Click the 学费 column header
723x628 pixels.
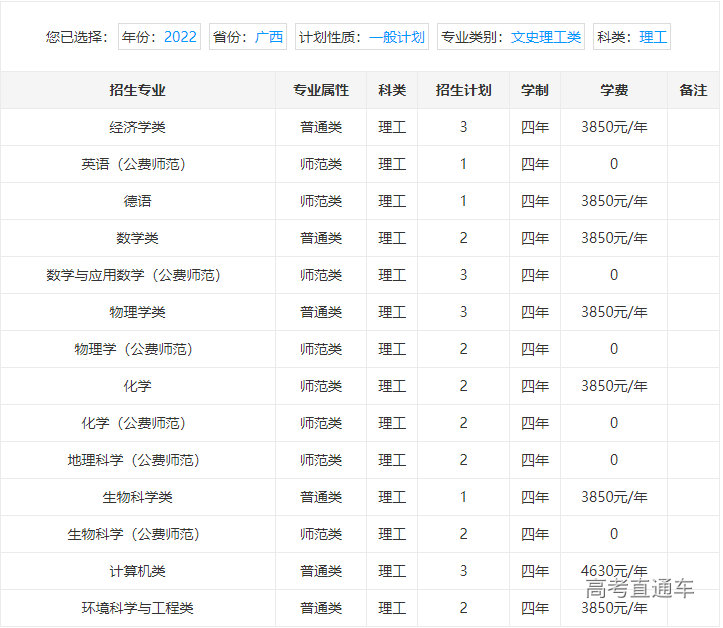click(614, 90)
